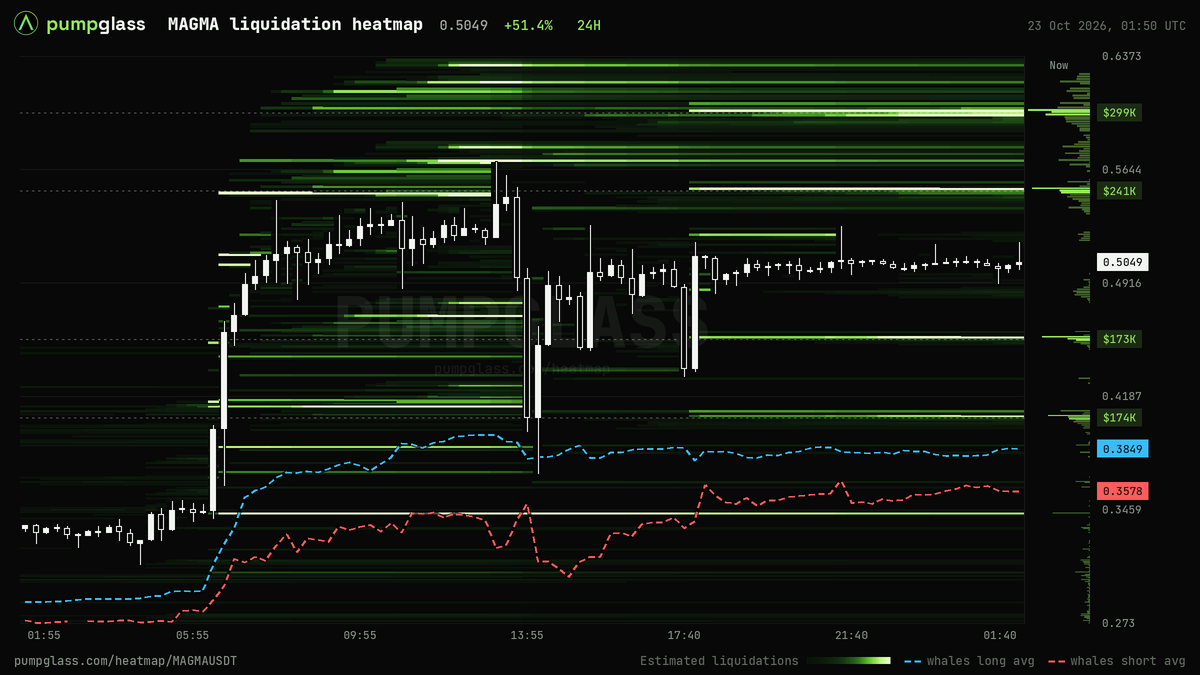Image resolution: width=1200 pixels, height=675 pixels.
Task: Click the 23 Oct 2026 timestamp
Action: click(x=1107, y=25)
